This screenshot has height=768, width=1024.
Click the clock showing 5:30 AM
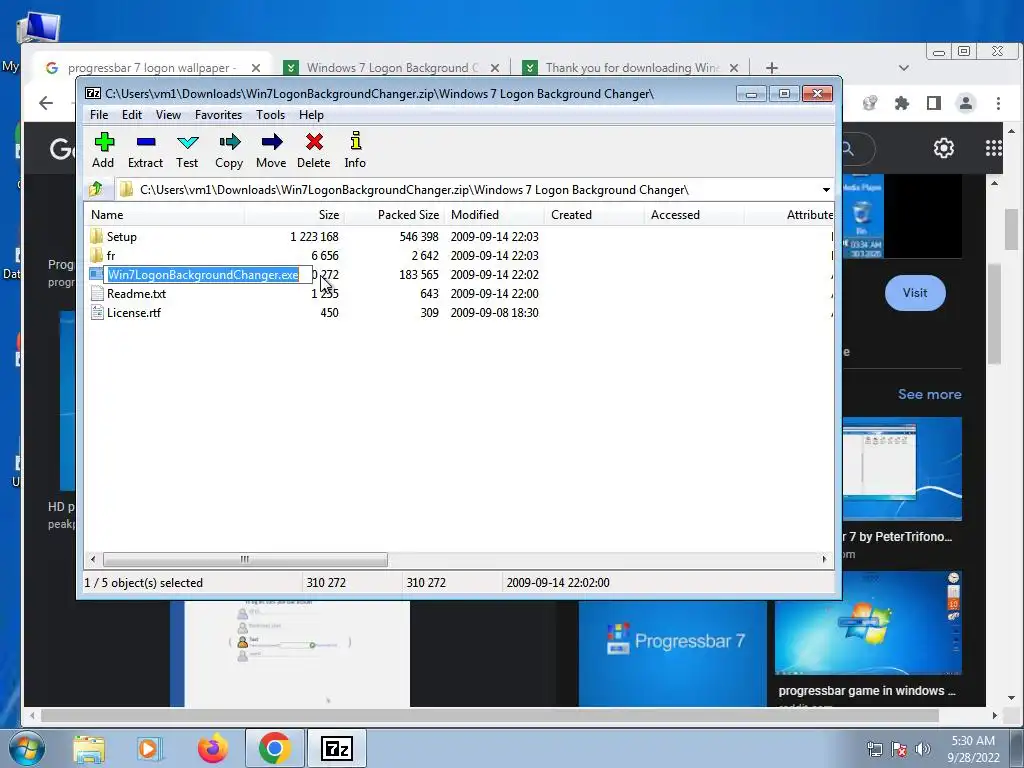(x=972, y=741)
